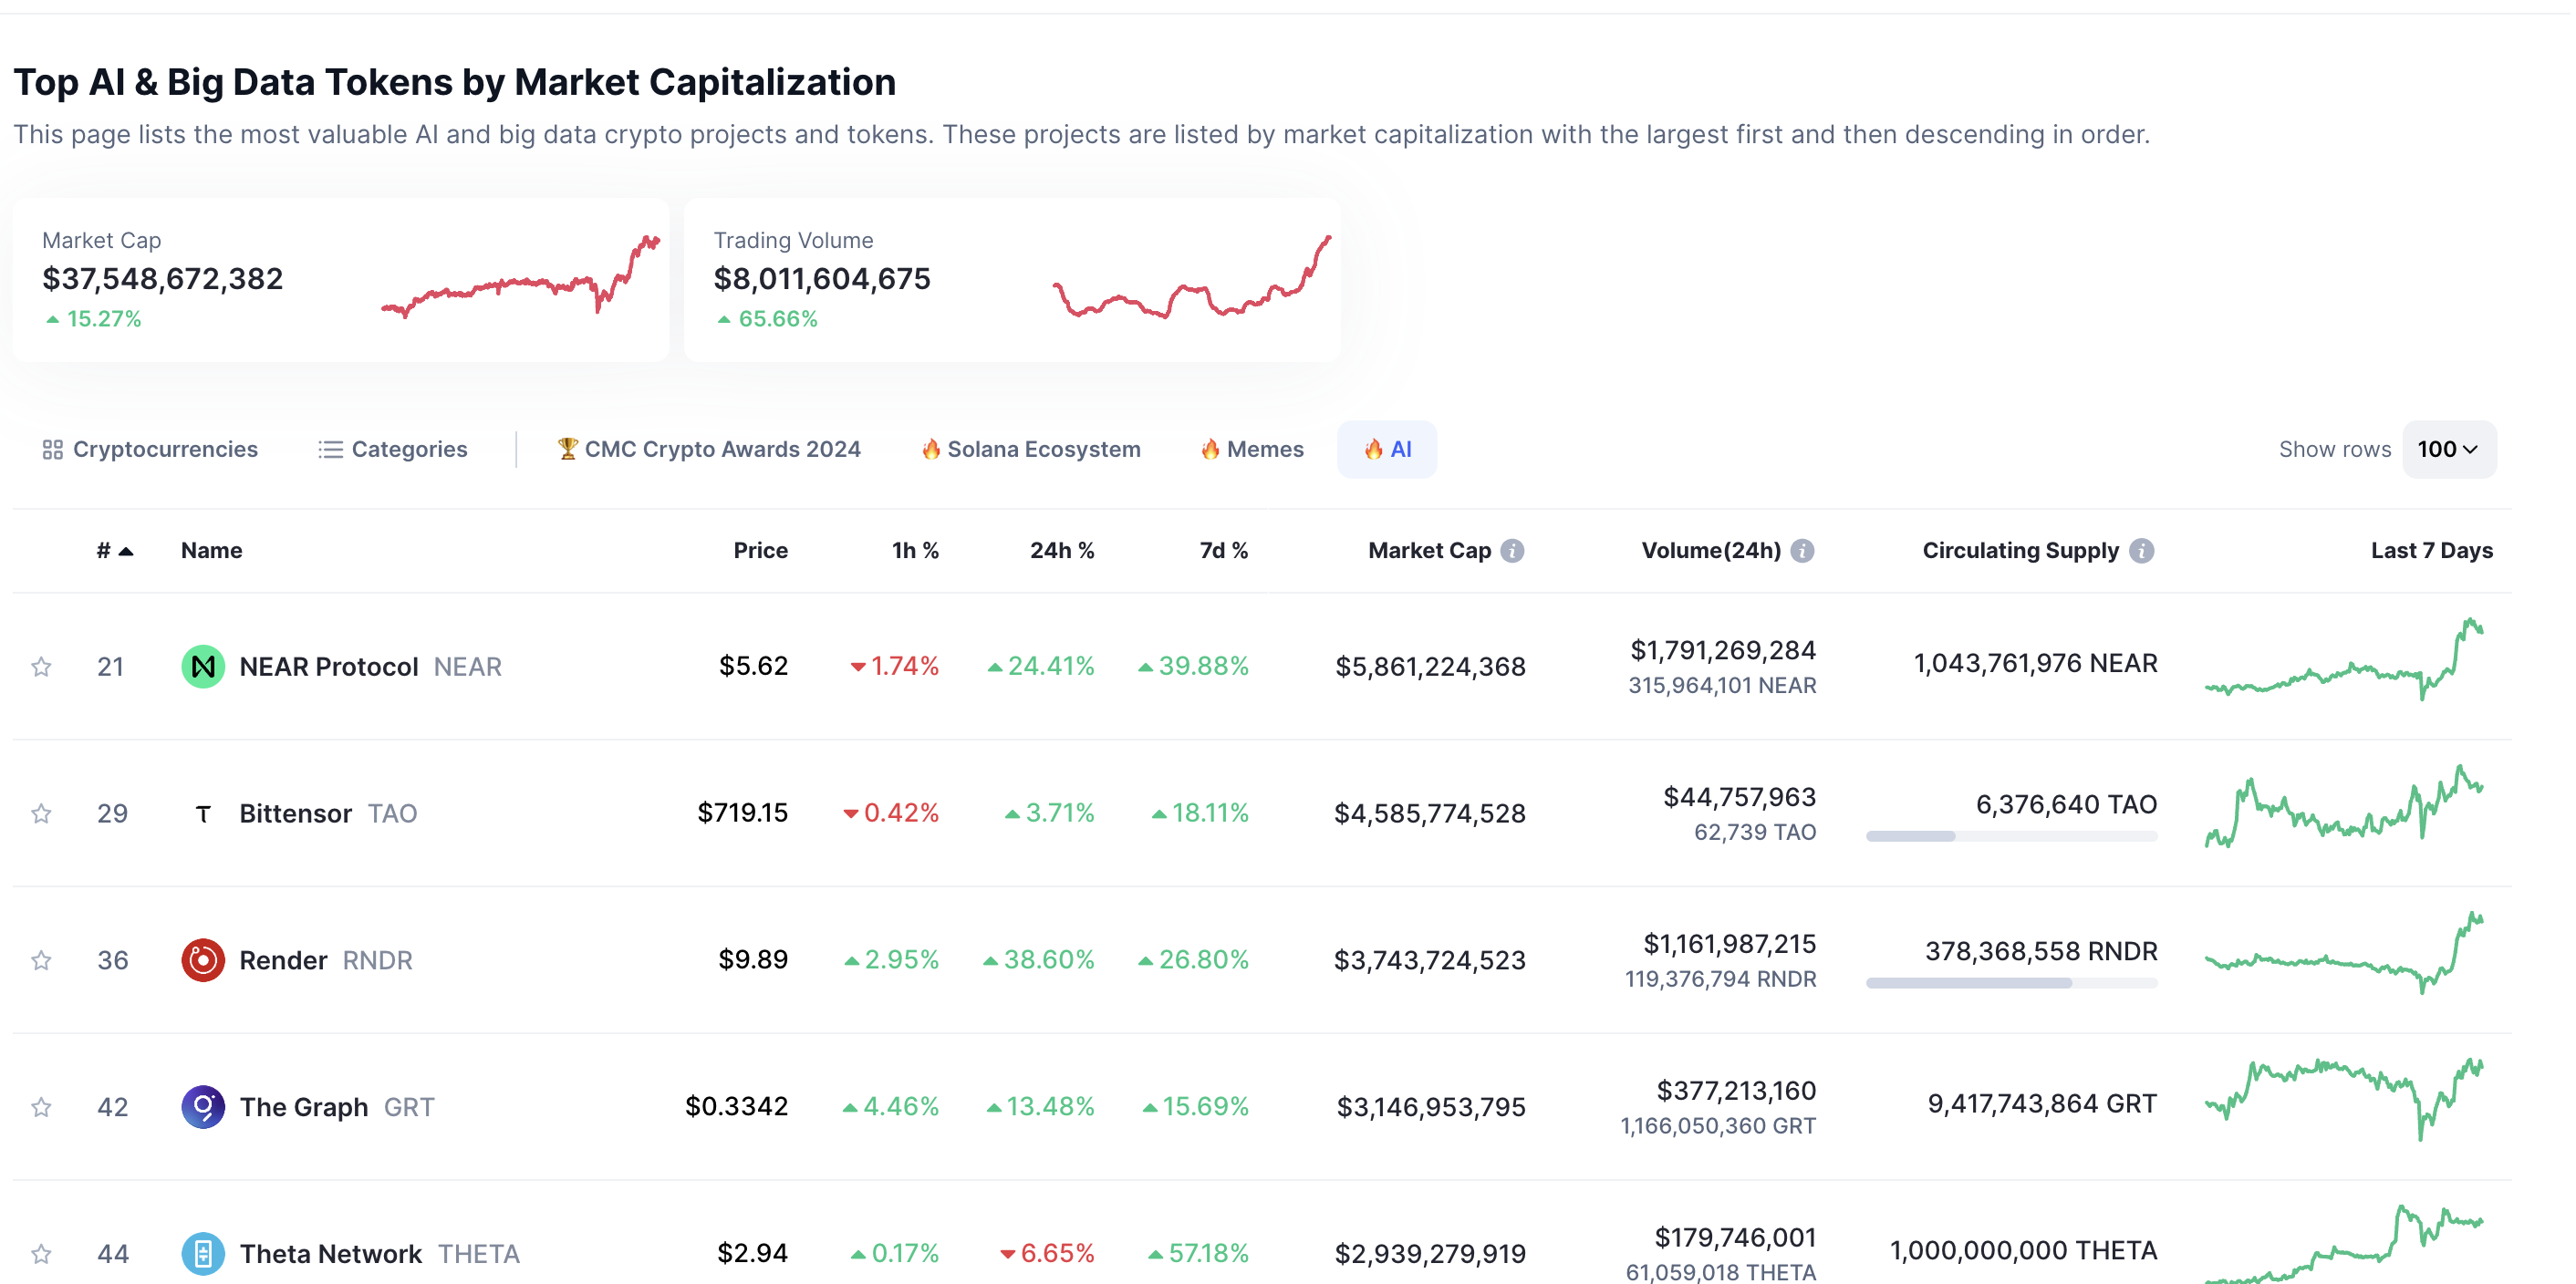
Task: Toggle watchlist star for Bittensor
Action: (x=41, y=813)
